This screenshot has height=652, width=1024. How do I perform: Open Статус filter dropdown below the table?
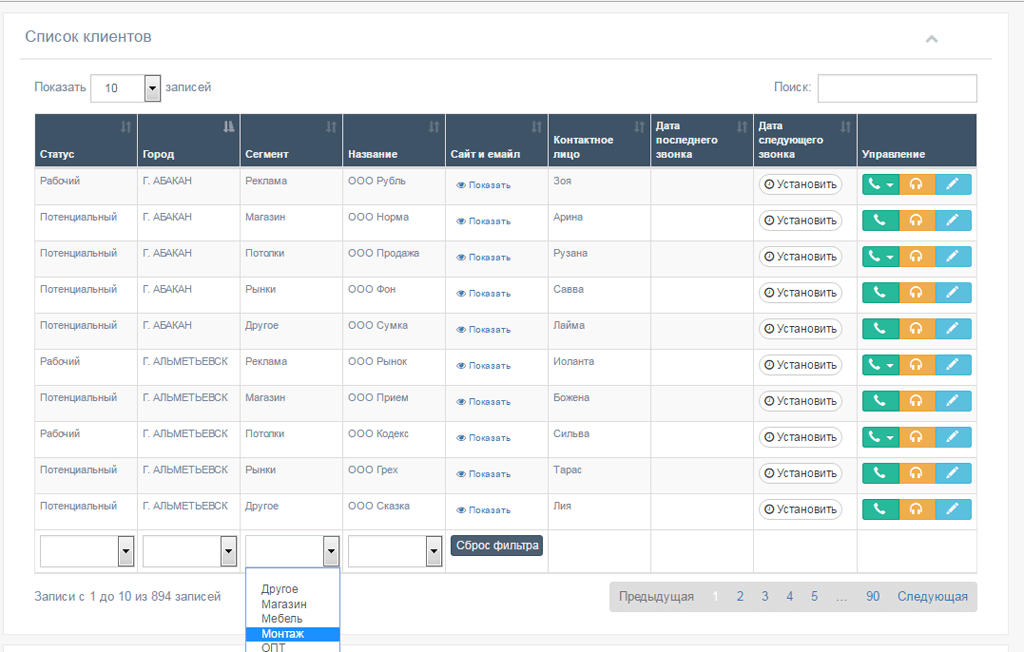coord(87,551)
